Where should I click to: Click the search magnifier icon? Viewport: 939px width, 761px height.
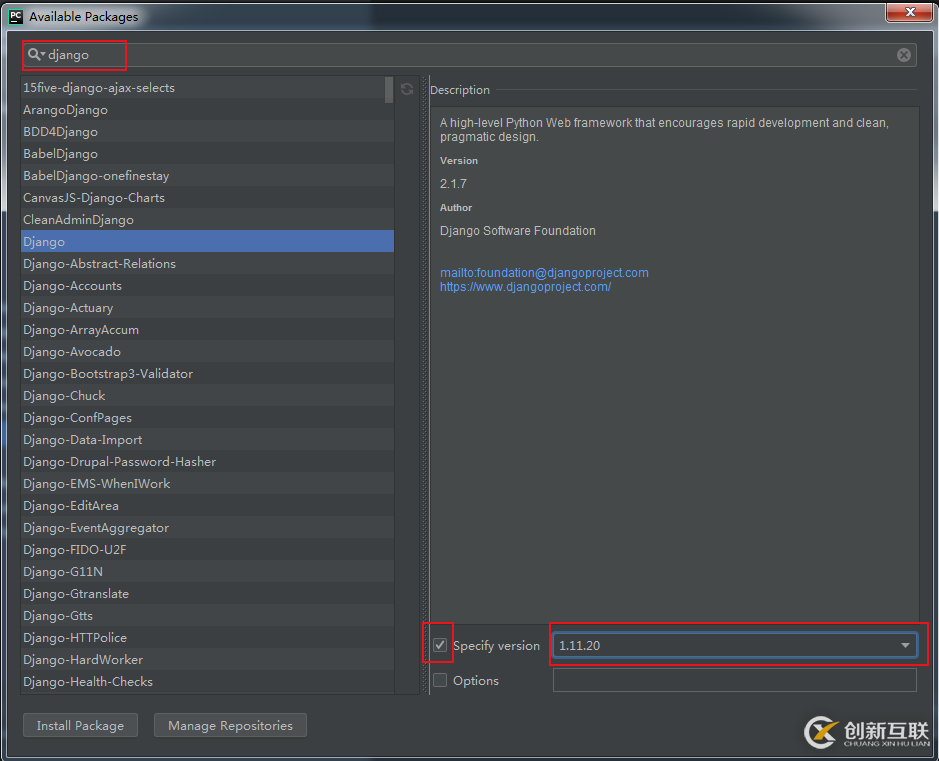pos(35,55)
